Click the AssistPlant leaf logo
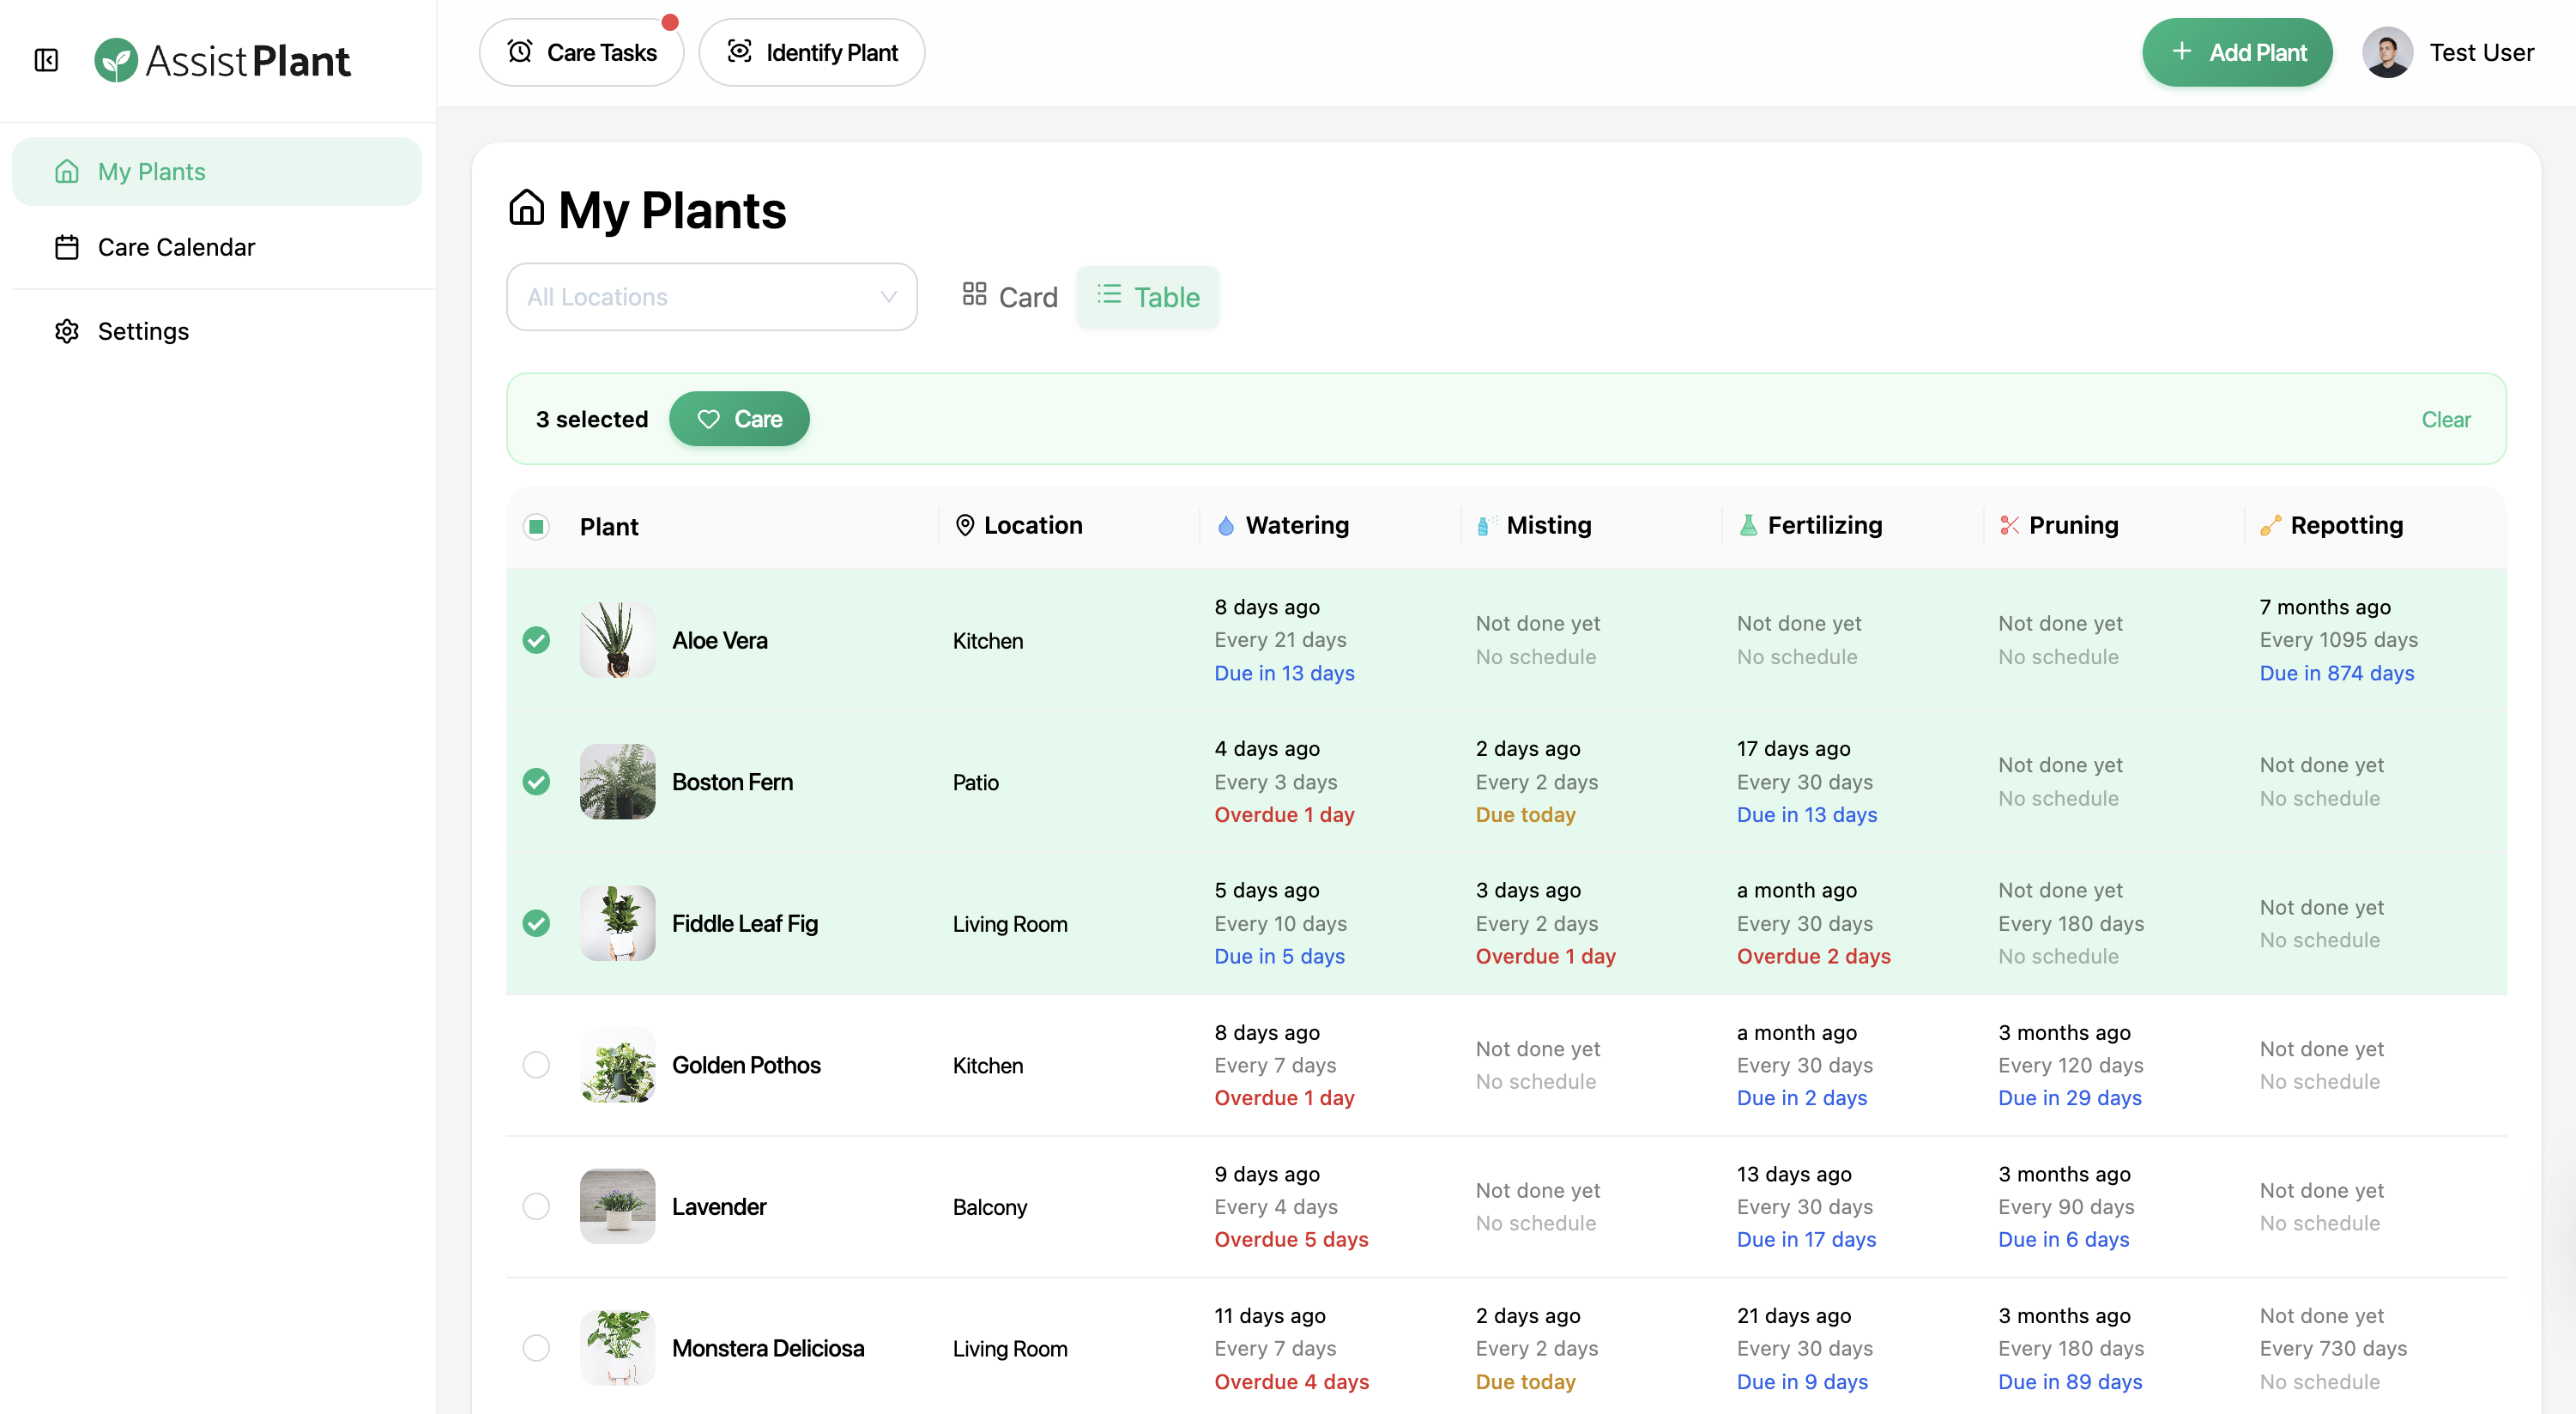Viewport: 2576px width, 1414px height. coord(116,60)
